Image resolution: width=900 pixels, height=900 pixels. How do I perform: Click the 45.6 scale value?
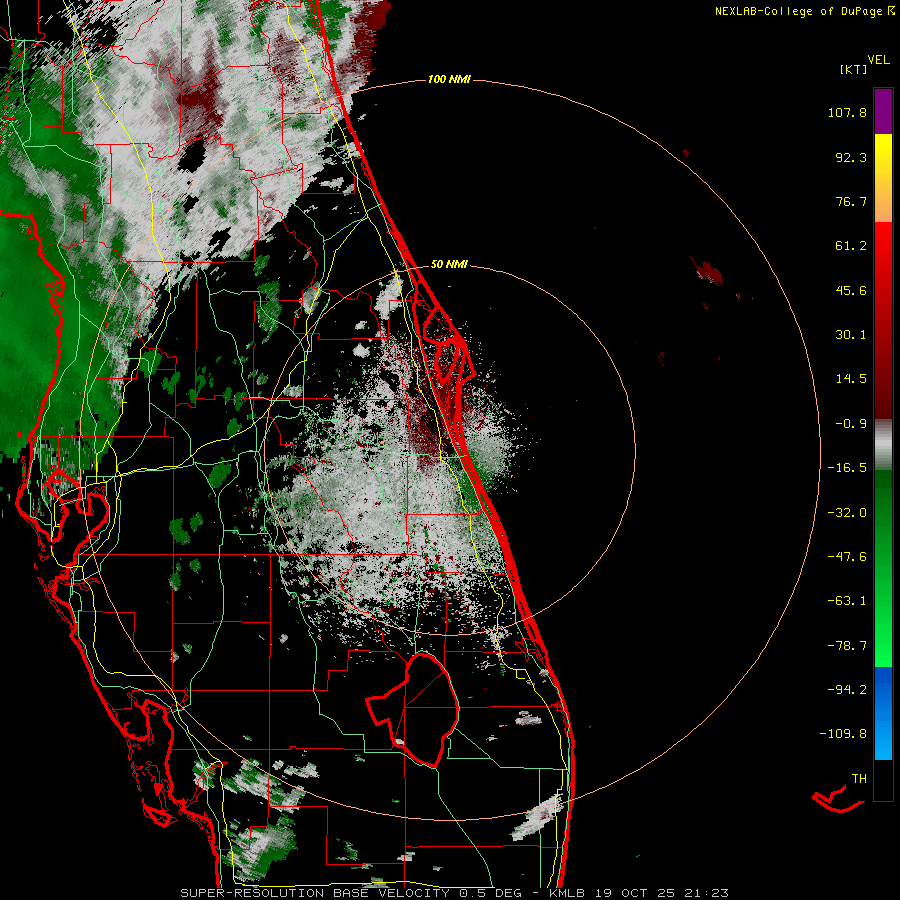tap(851, 290)
